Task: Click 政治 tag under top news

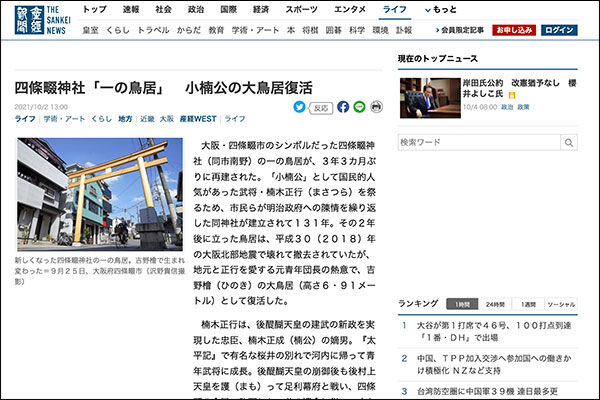Action: click(507, 107)
